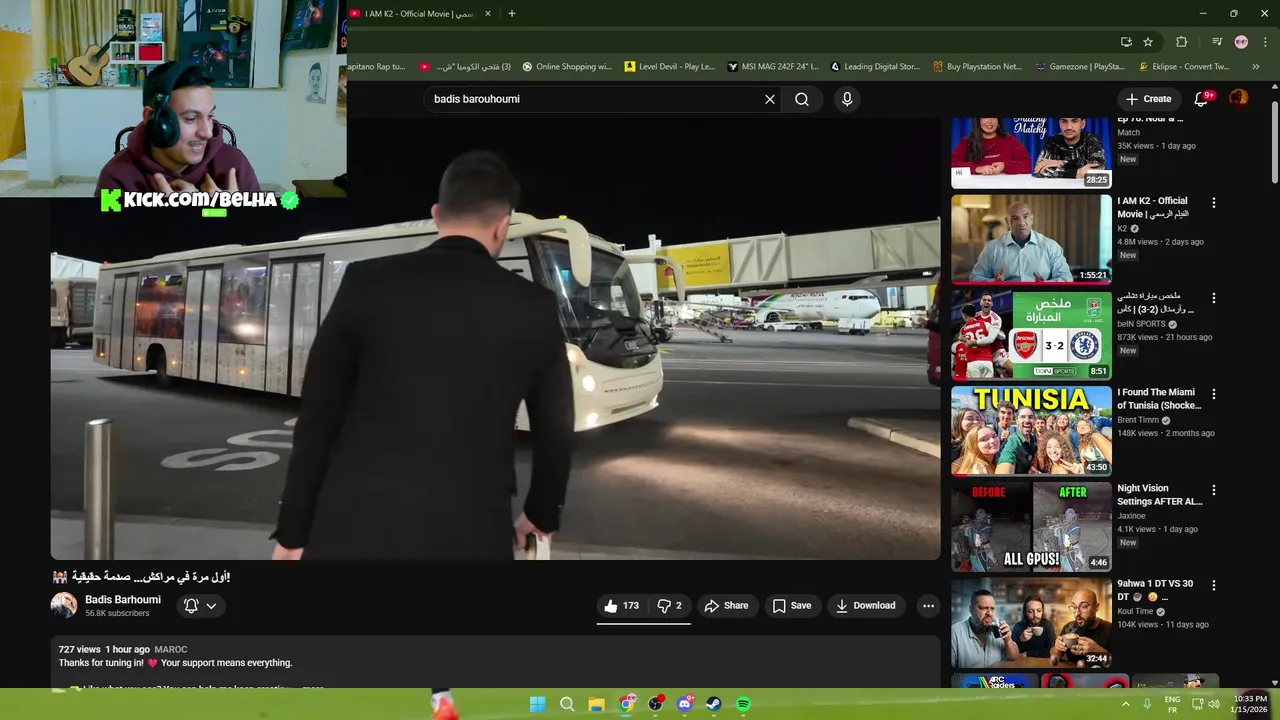
Task: Click the YouTube search magnifier button
Action: coord(802,99)
